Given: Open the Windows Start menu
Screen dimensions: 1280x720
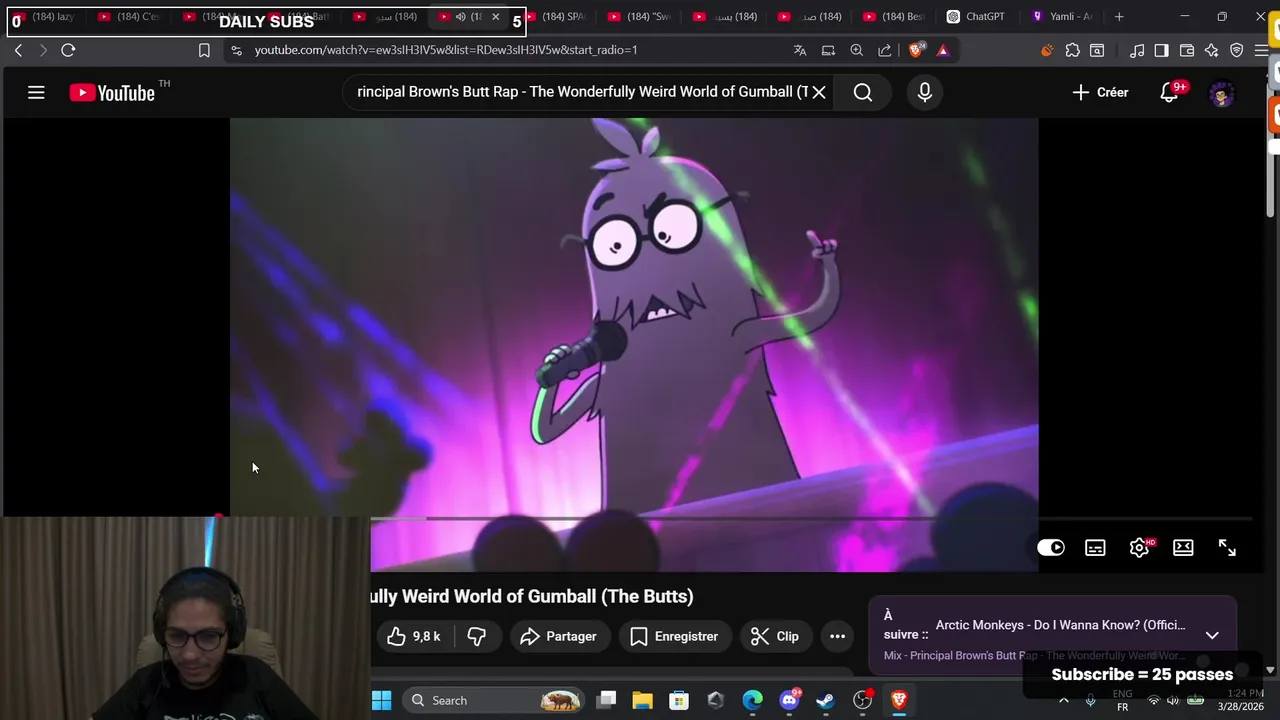Looking at the screenshot, I should click(x=382, y=700).
